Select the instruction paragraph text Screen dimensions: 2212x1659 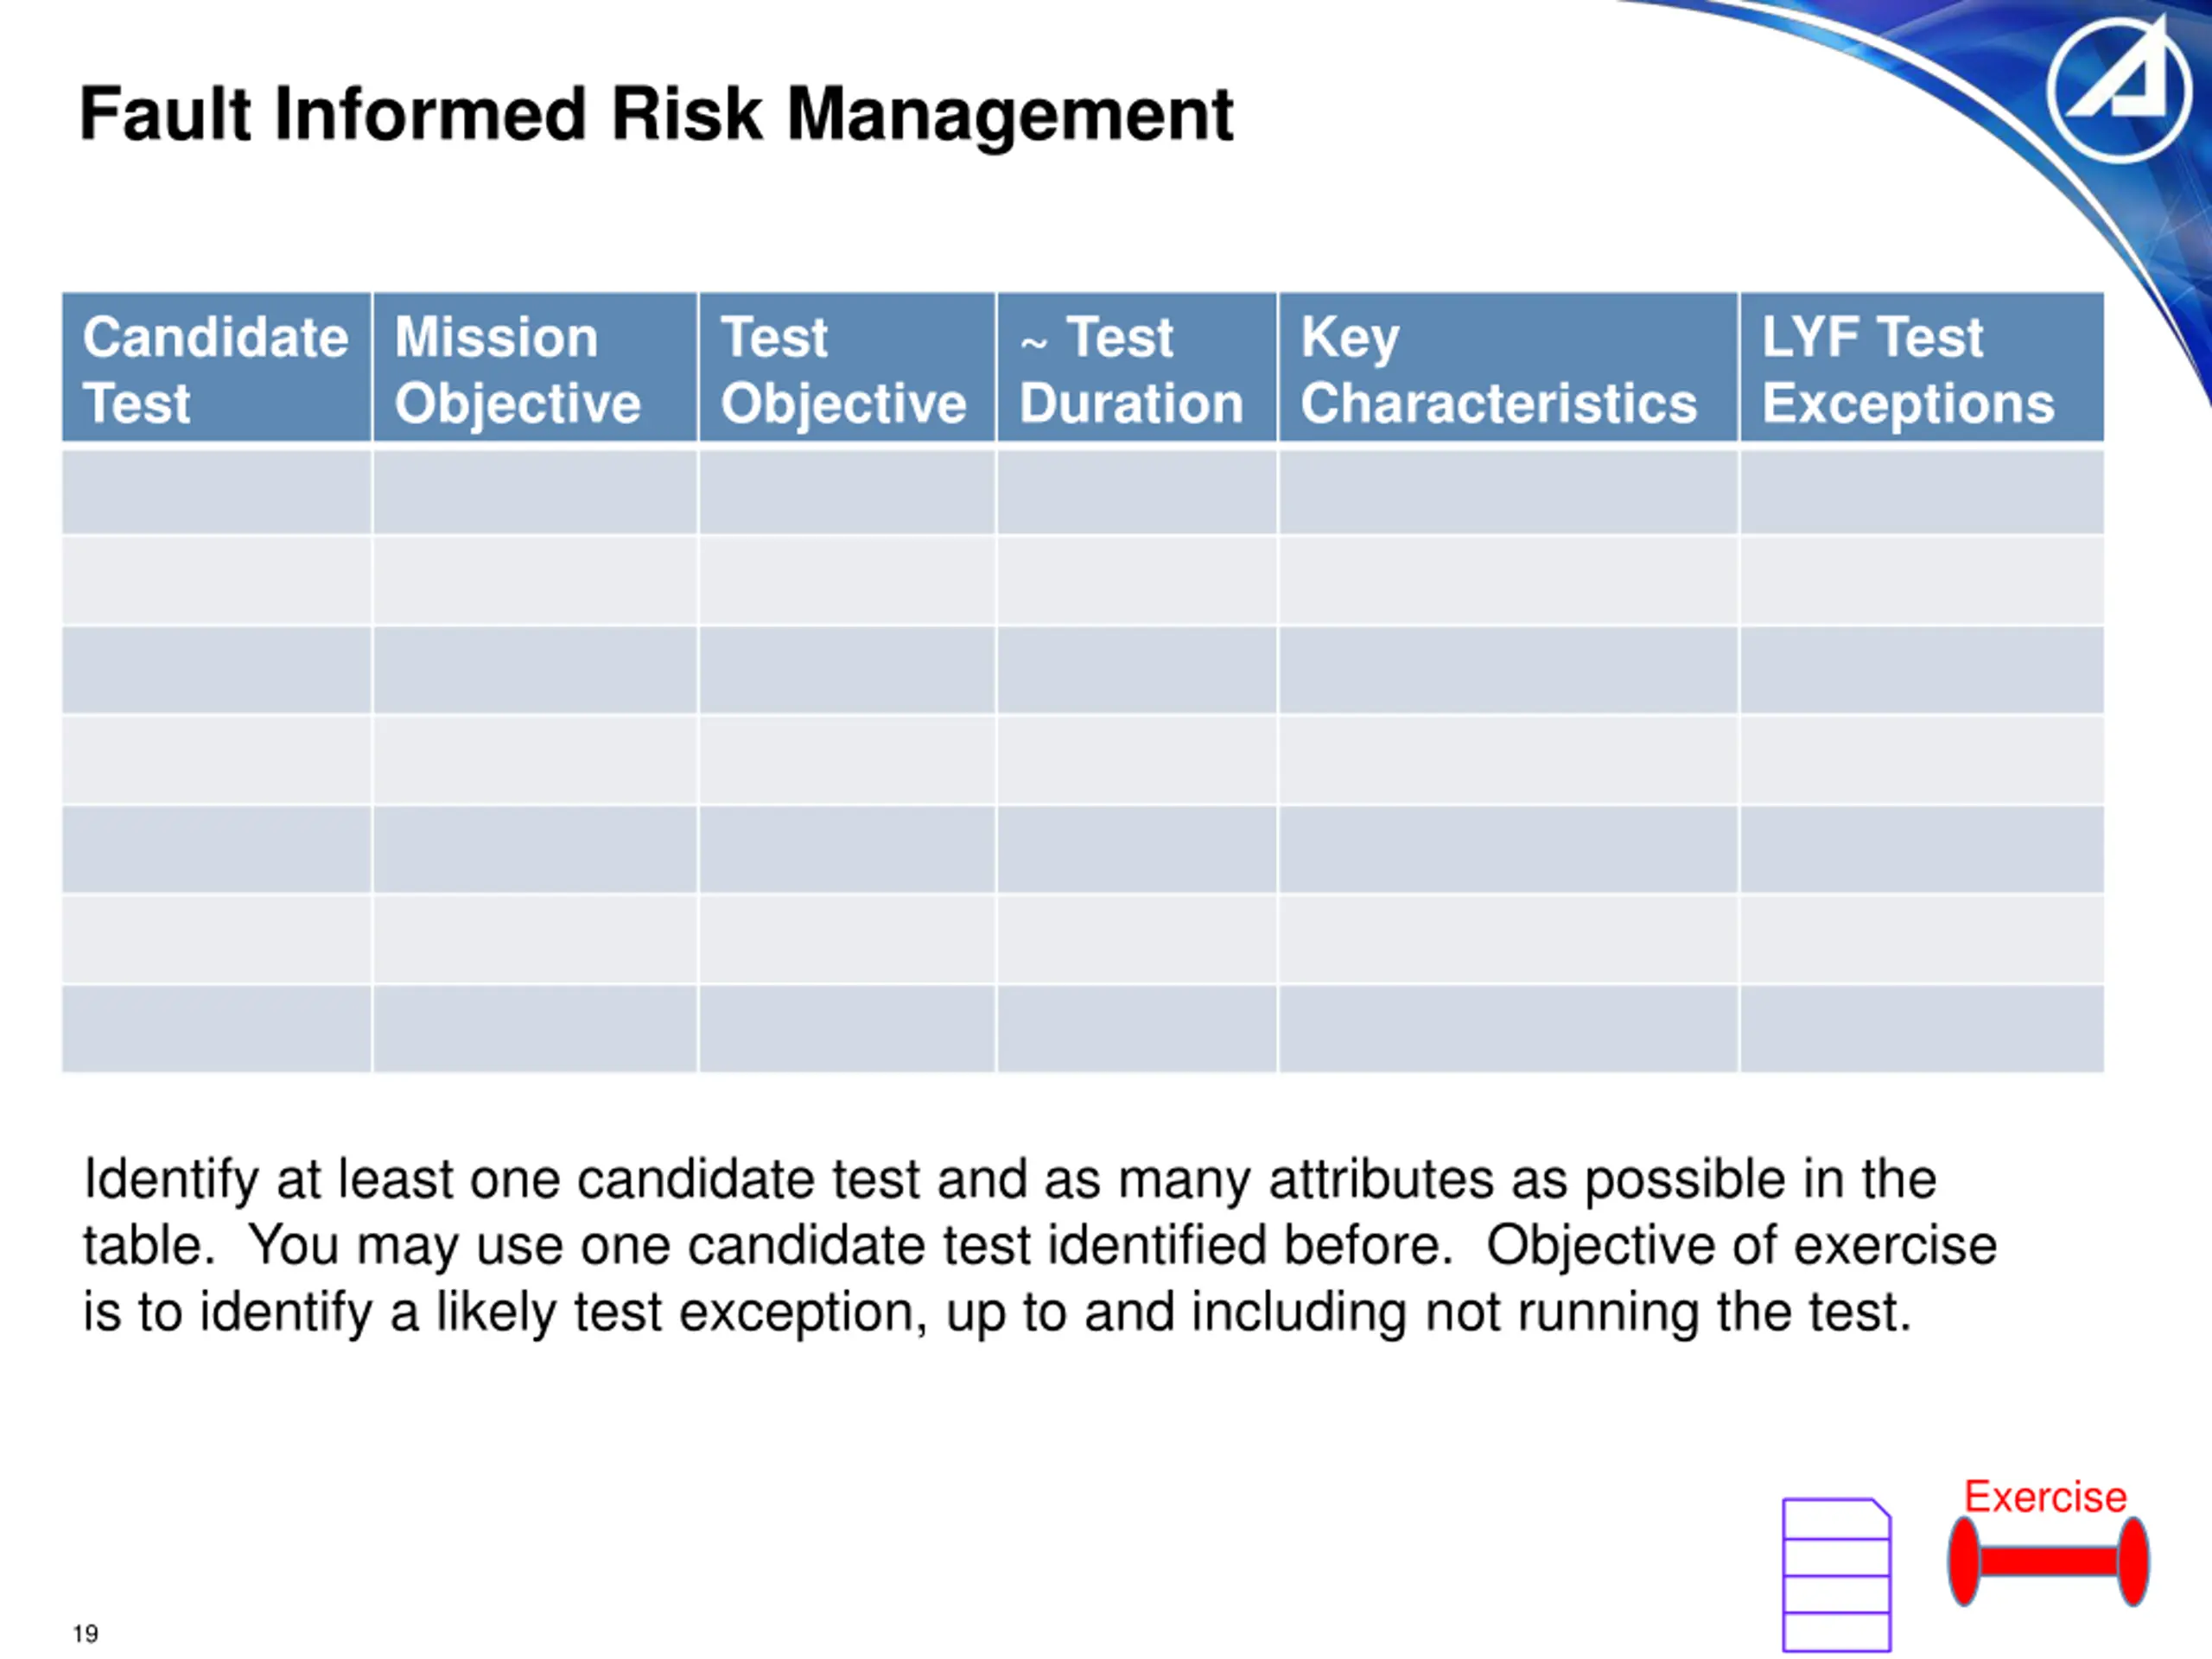[1040, 1245]
